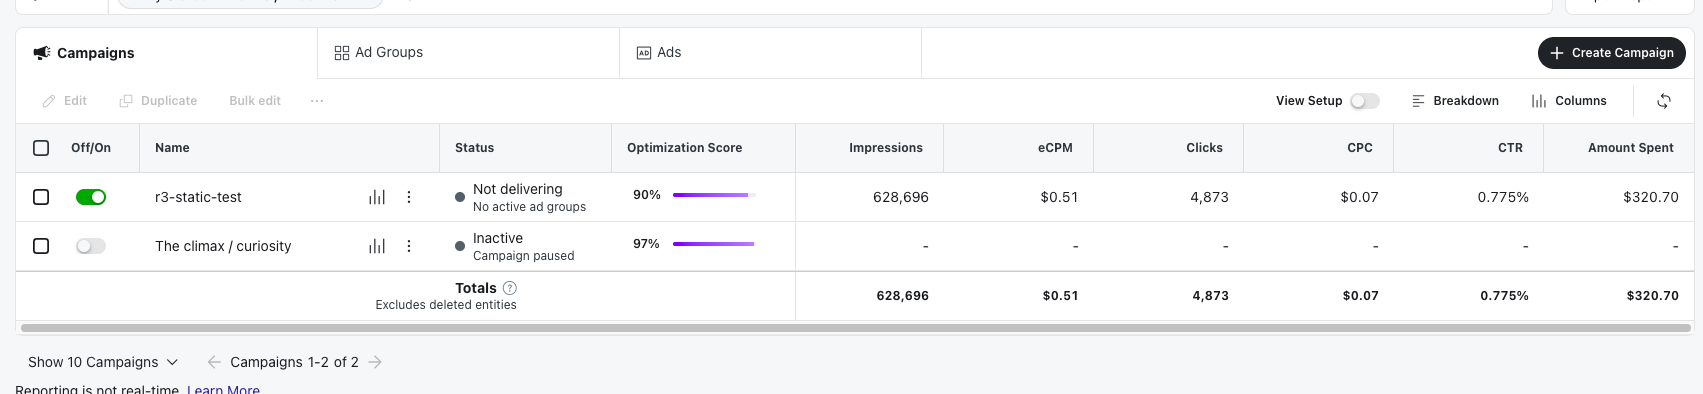Viewport: 1703px width, 394px height.
Task: Sort by the Impressions column header
Action: pos(886,148)
